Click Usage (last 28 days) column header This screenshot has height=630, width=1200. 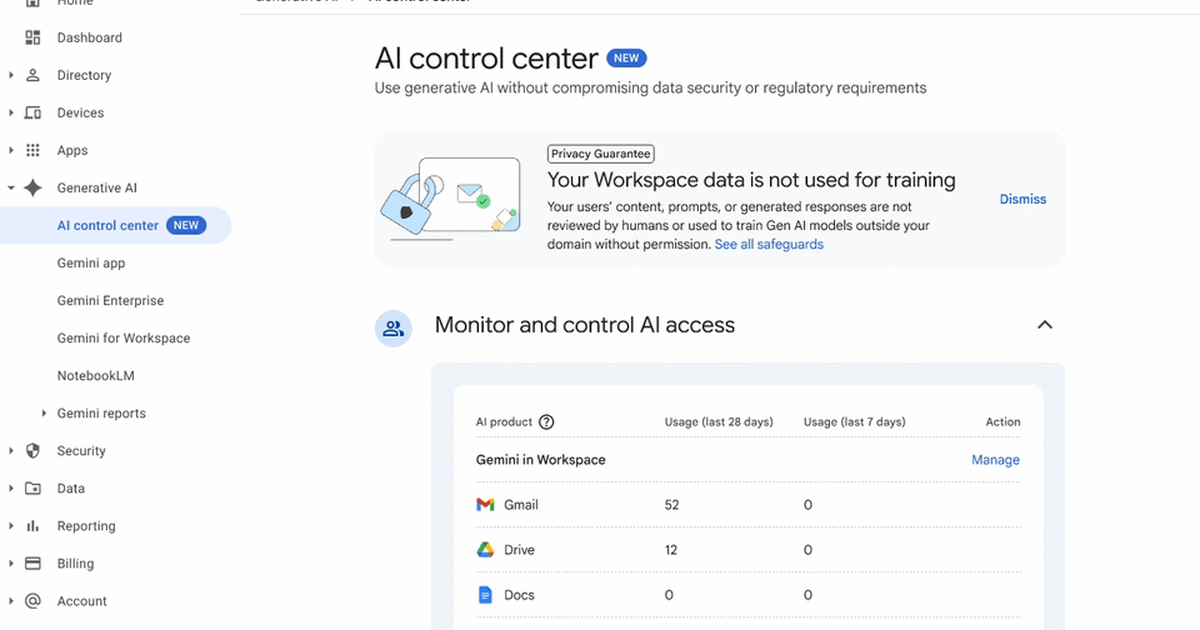(x=719, y=422)
